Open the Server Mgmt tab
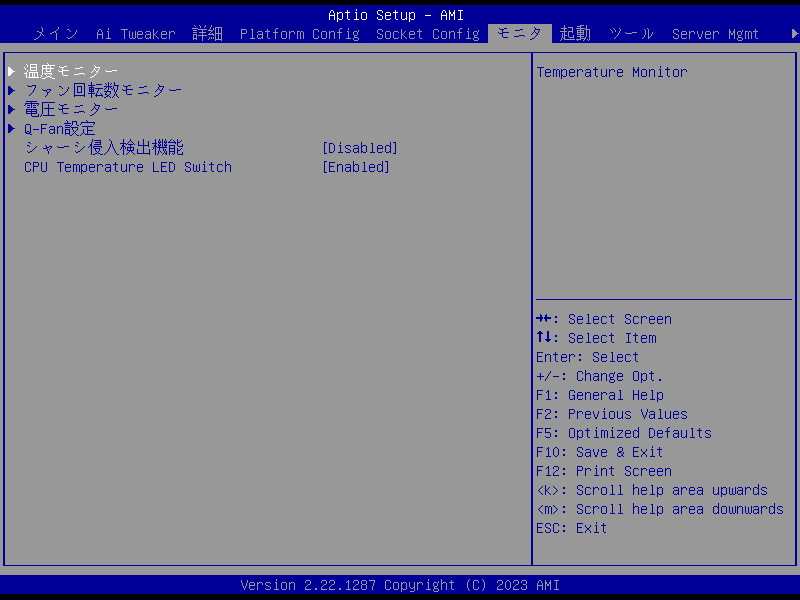Viewport: 800px width, 600px height. tap(715, 34)
